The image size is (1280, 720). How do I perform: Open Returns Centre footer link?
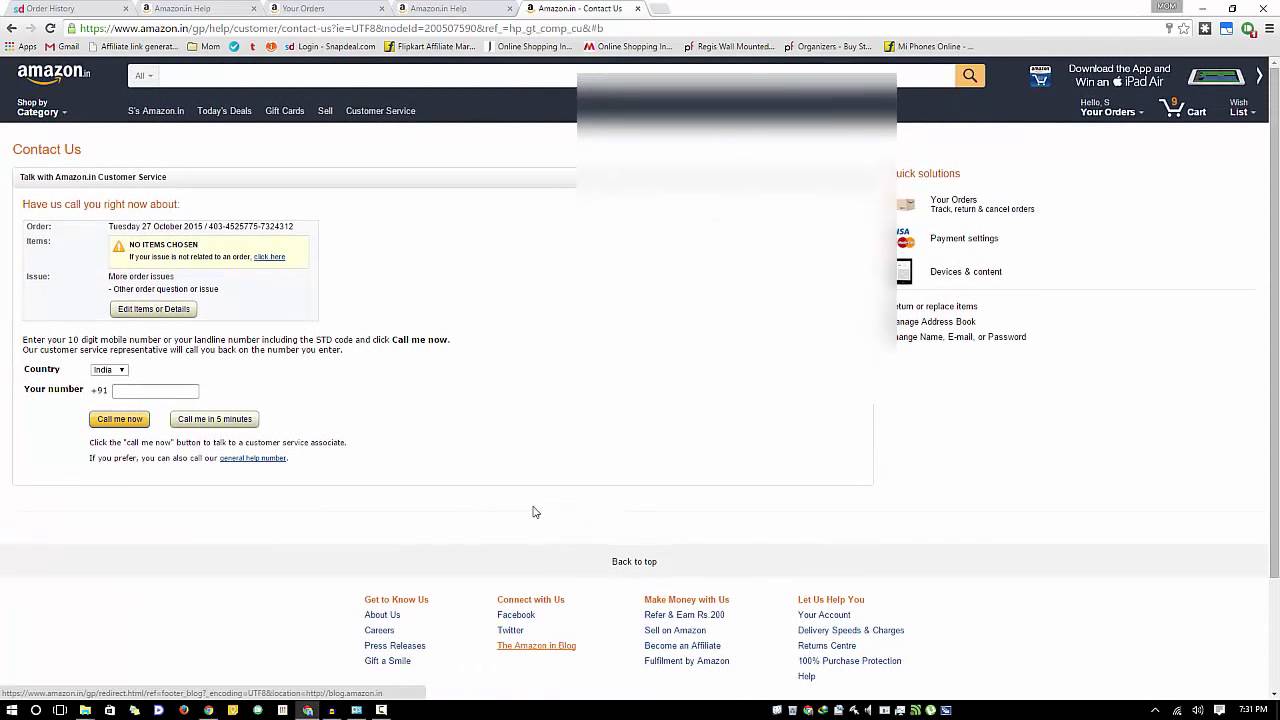pos(827,646)
